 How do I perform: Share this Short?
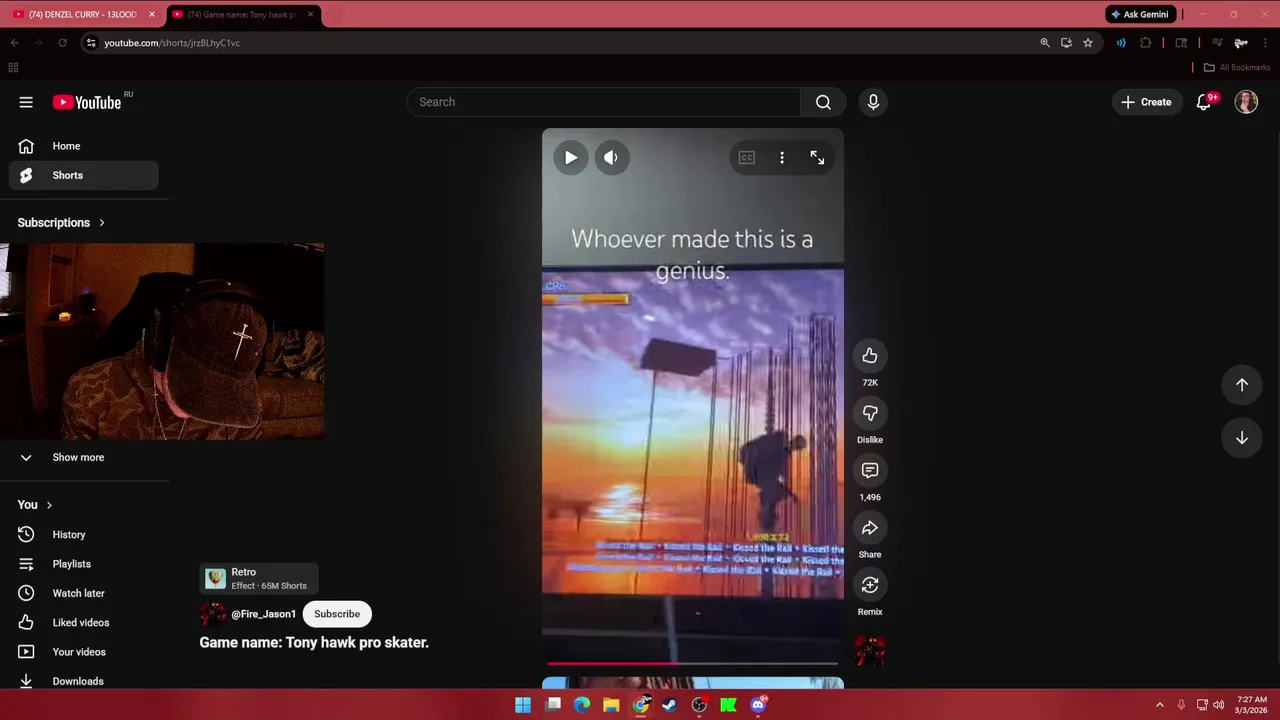870,528
